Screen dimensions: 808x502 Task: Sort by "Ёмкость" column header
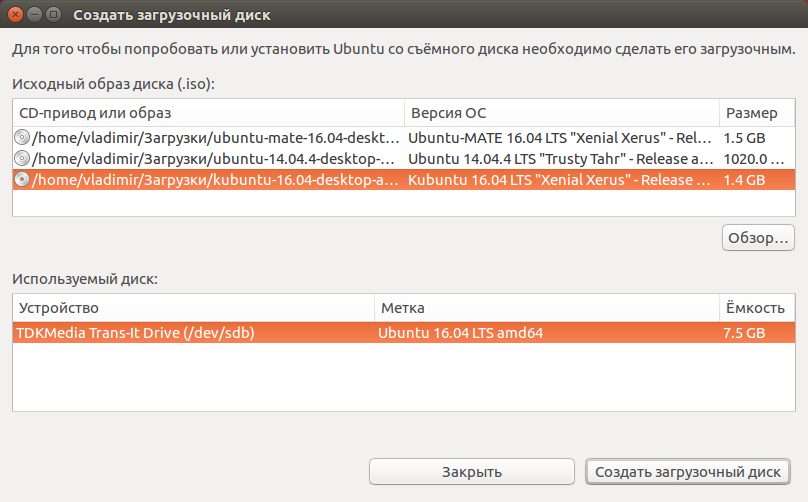757,308
